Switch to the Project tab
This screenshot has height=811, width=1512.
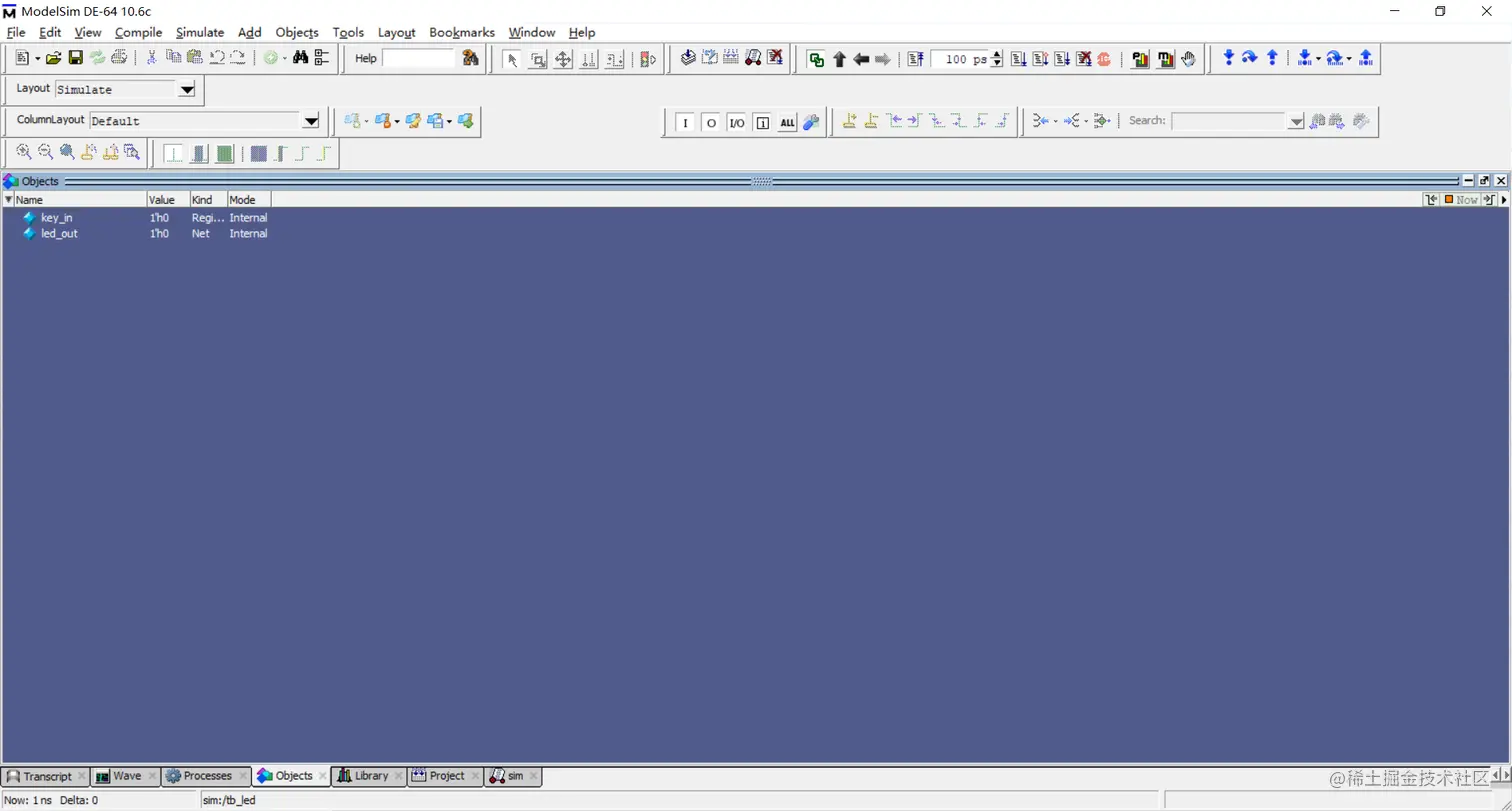(447, 776)
